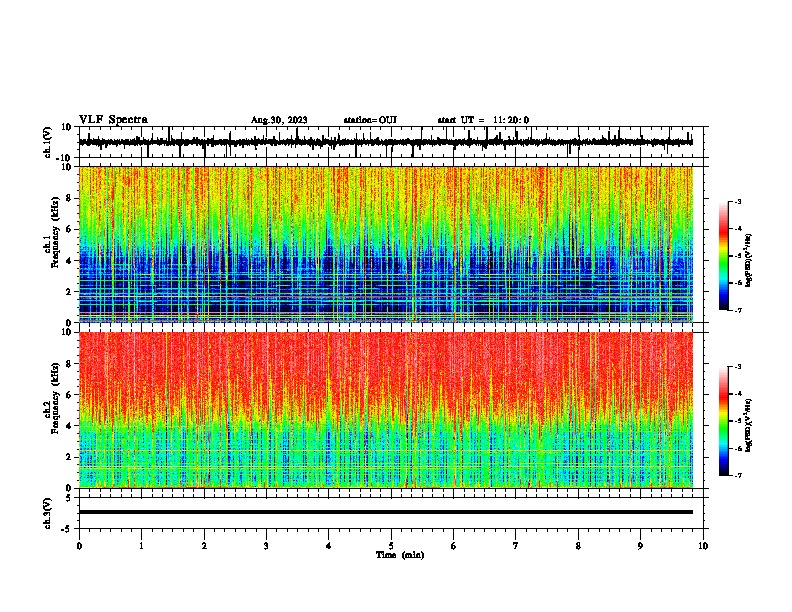
Task: Click the "VLF Spectra" title text
Action: click(113, 120)
